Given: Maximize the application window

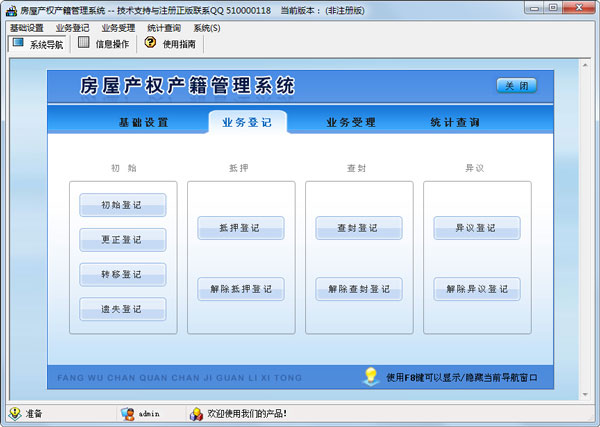Looking at the screenshot, I should (x=553, y=8).
